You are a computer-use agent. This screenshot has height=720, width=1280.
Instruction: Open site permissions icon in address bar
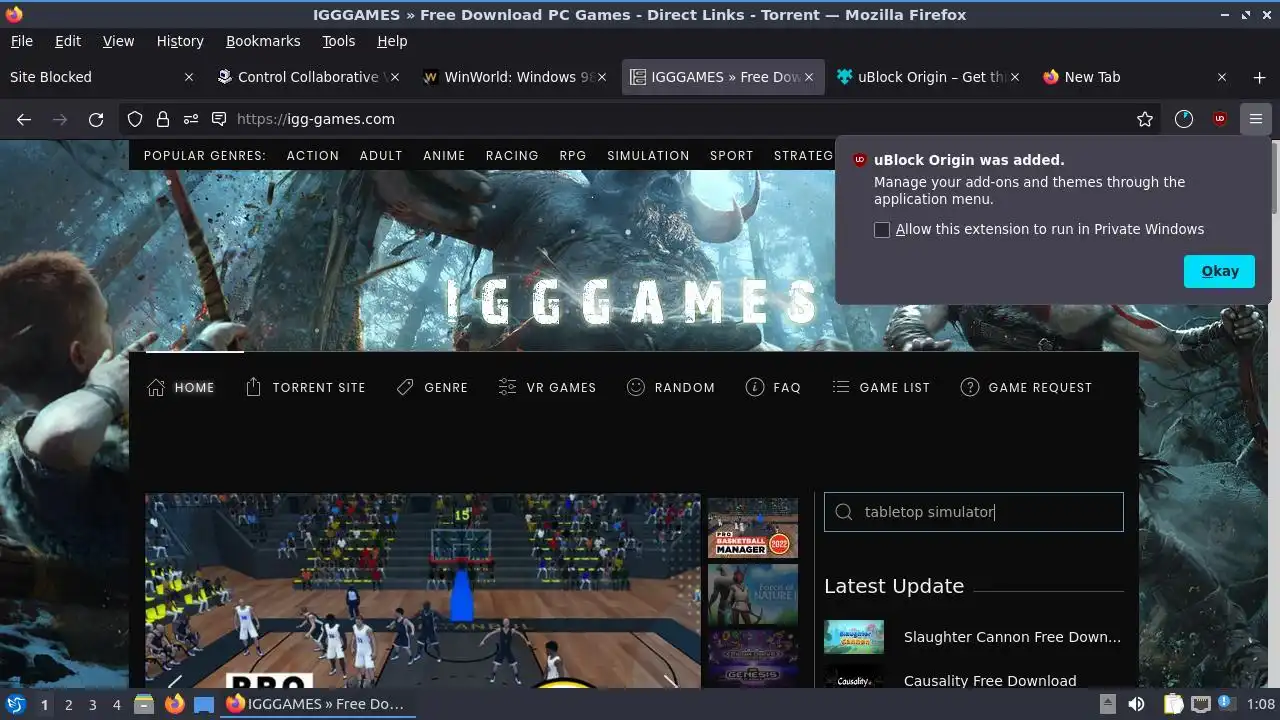[191, 119]
